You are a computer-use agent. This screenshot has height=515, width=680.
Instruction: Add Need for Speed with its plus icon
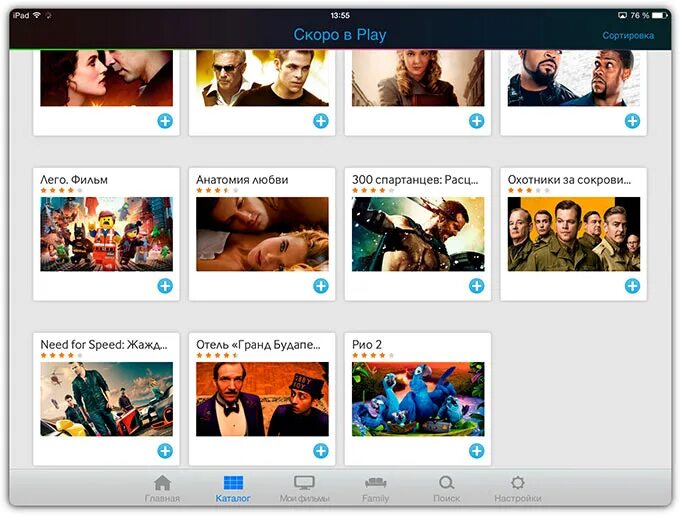coord(165,451)
